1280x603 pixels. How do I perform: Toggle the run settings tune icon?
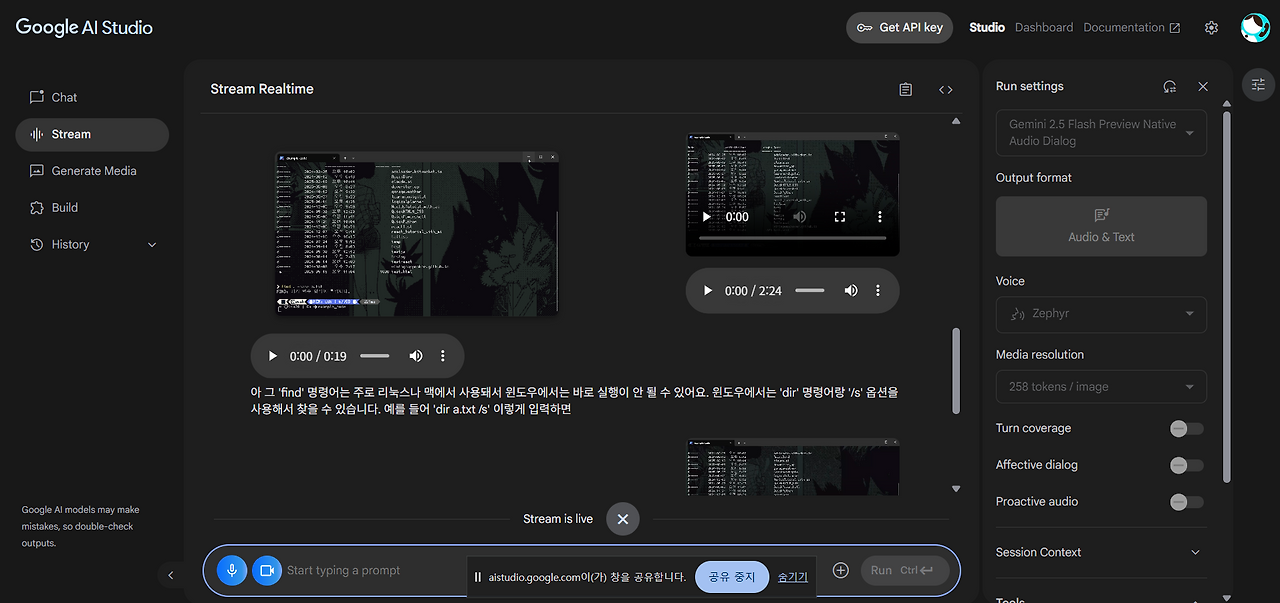[x=1258, y=85]
